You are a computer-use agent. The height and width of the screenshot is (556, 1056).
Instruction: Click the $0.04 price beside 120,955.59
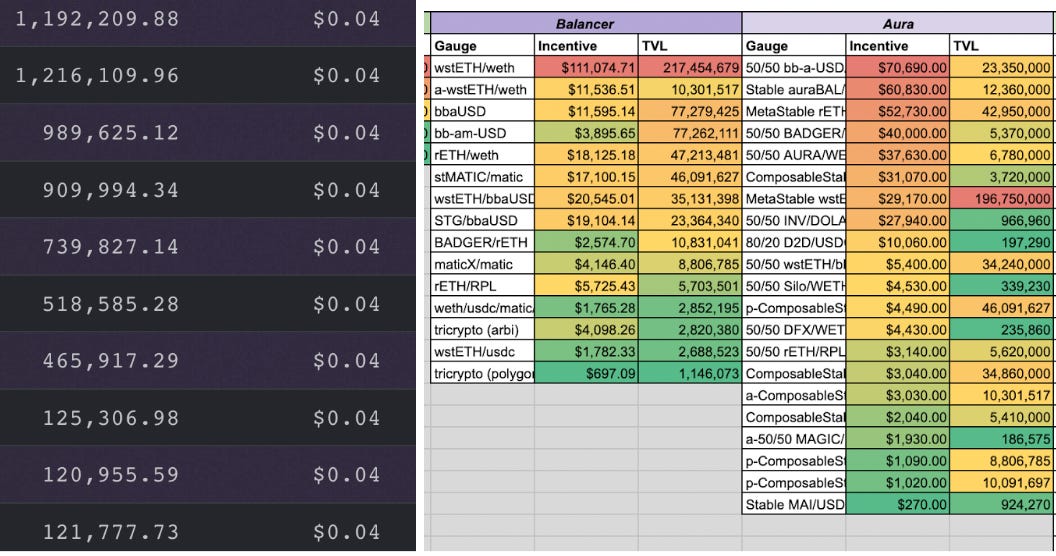click(346, 475)
